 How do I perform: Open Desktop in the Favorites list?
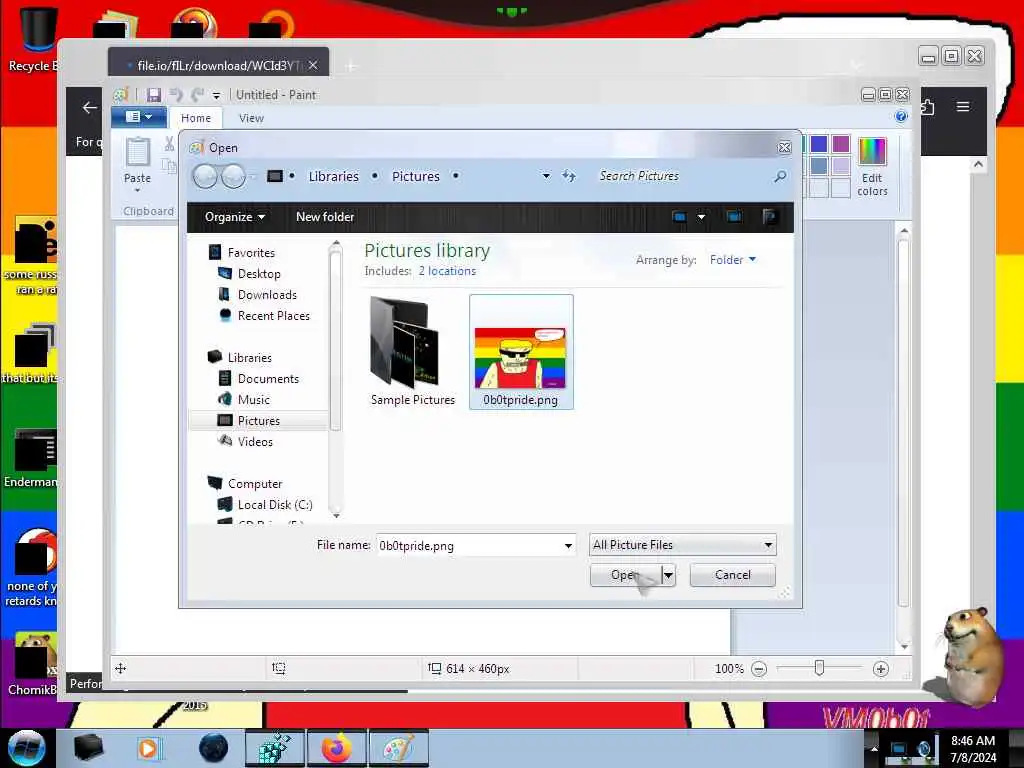point(259,274)
